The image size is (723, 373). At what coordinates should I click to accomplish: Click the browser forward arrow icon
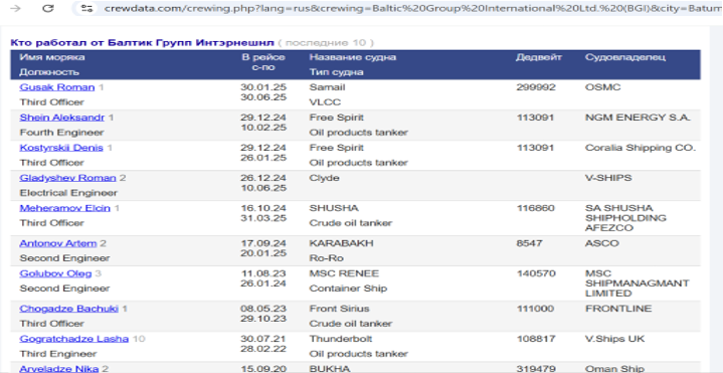point(18,9)
